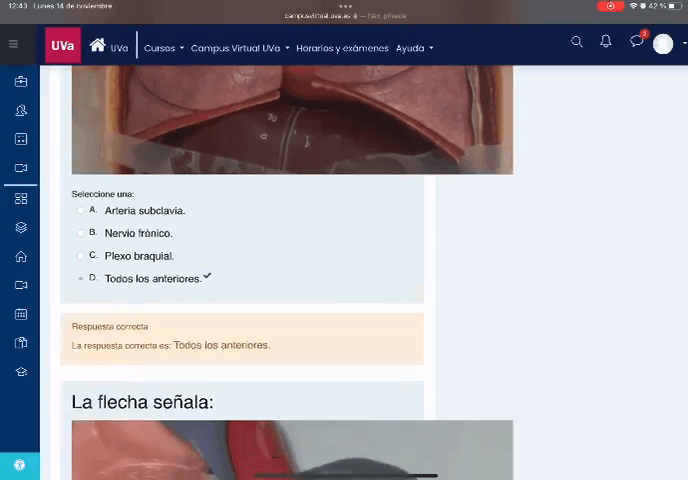Click the grades grid sidebar icon
Screen dimensions: 688x480
[21, 139]
